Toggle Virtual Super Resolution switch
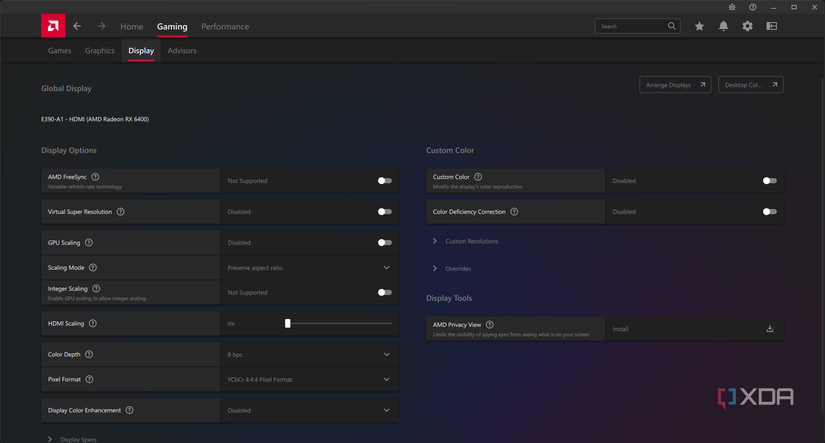This screenshot has width=825, height=443. (384, 212)
